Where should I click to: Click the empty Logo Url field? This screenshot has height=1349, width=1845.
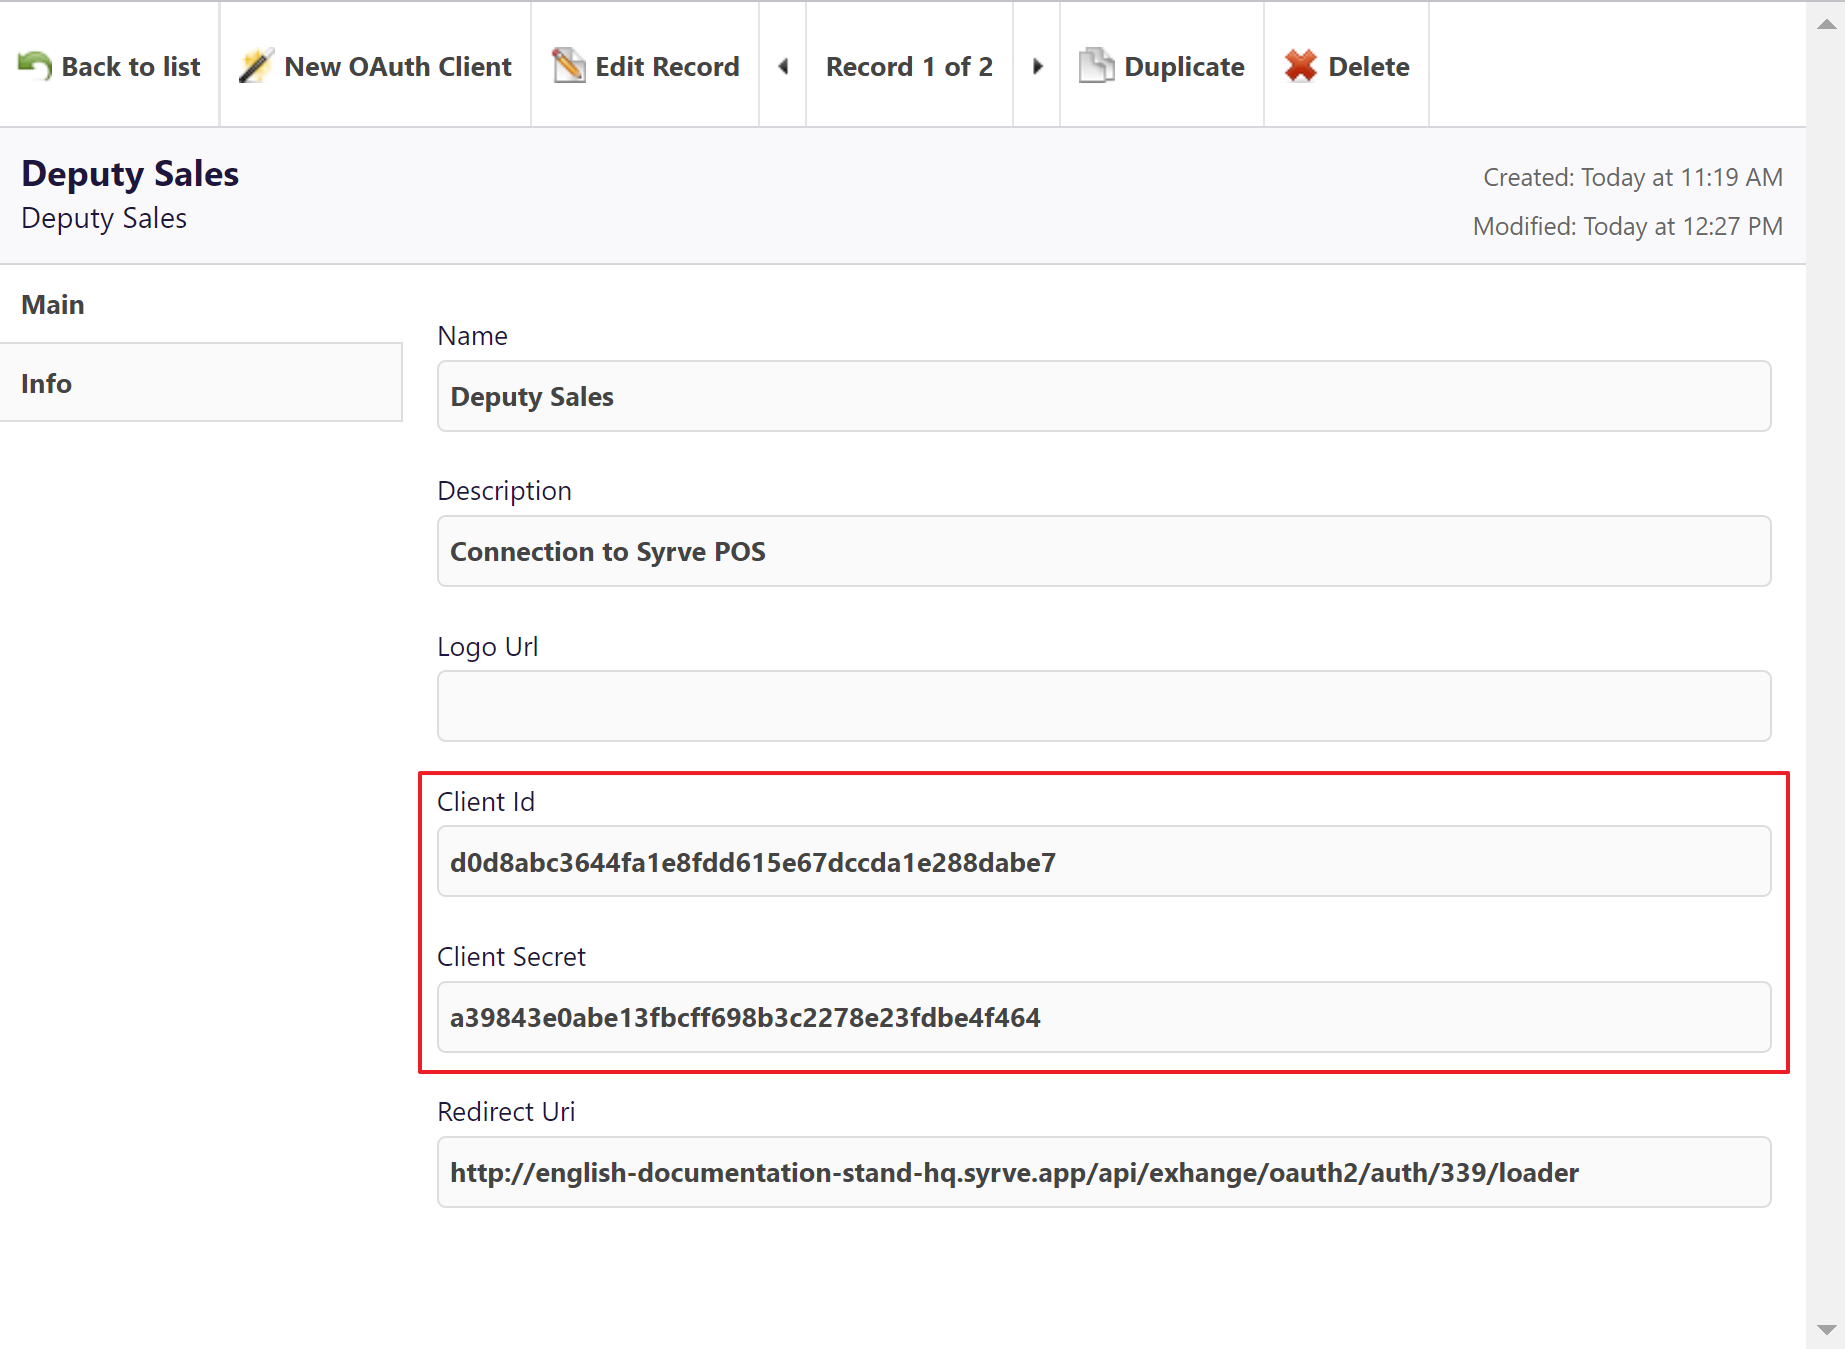click(1103, 706)
